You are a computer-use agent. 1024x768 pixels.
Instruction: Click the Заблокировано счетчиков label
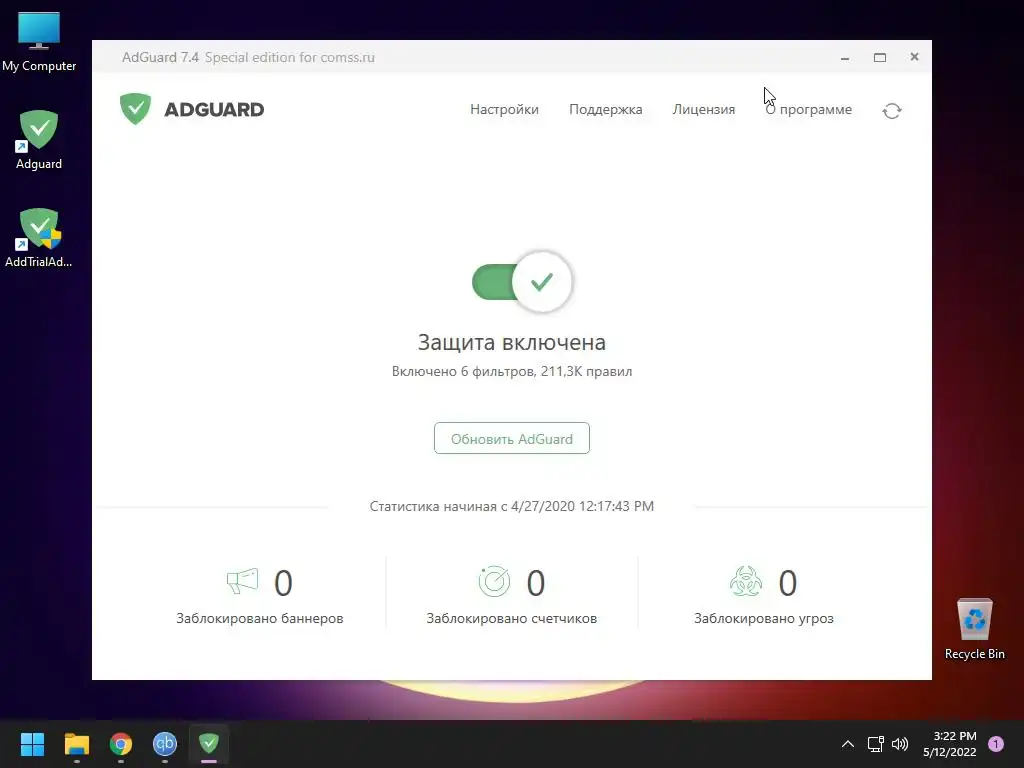pos(511,618)
